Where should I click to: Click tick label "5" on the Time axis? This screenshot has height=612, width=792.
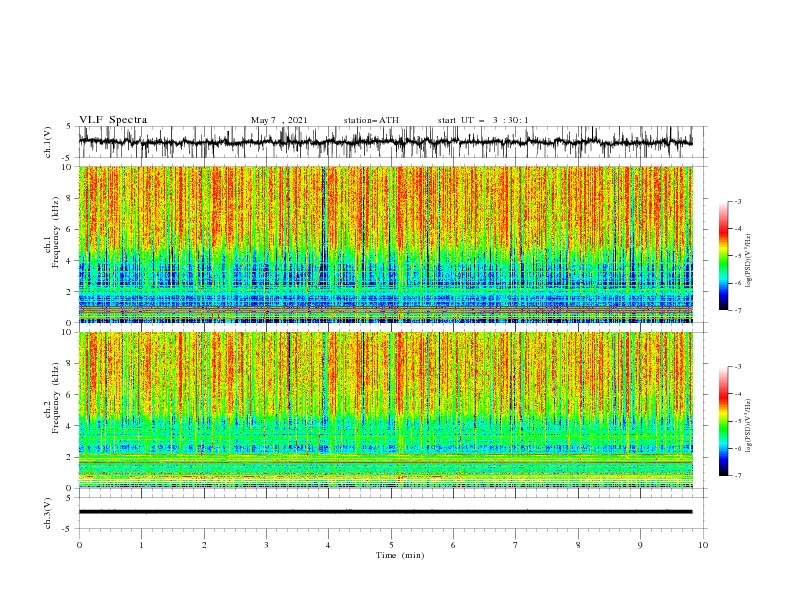point(391,545)
